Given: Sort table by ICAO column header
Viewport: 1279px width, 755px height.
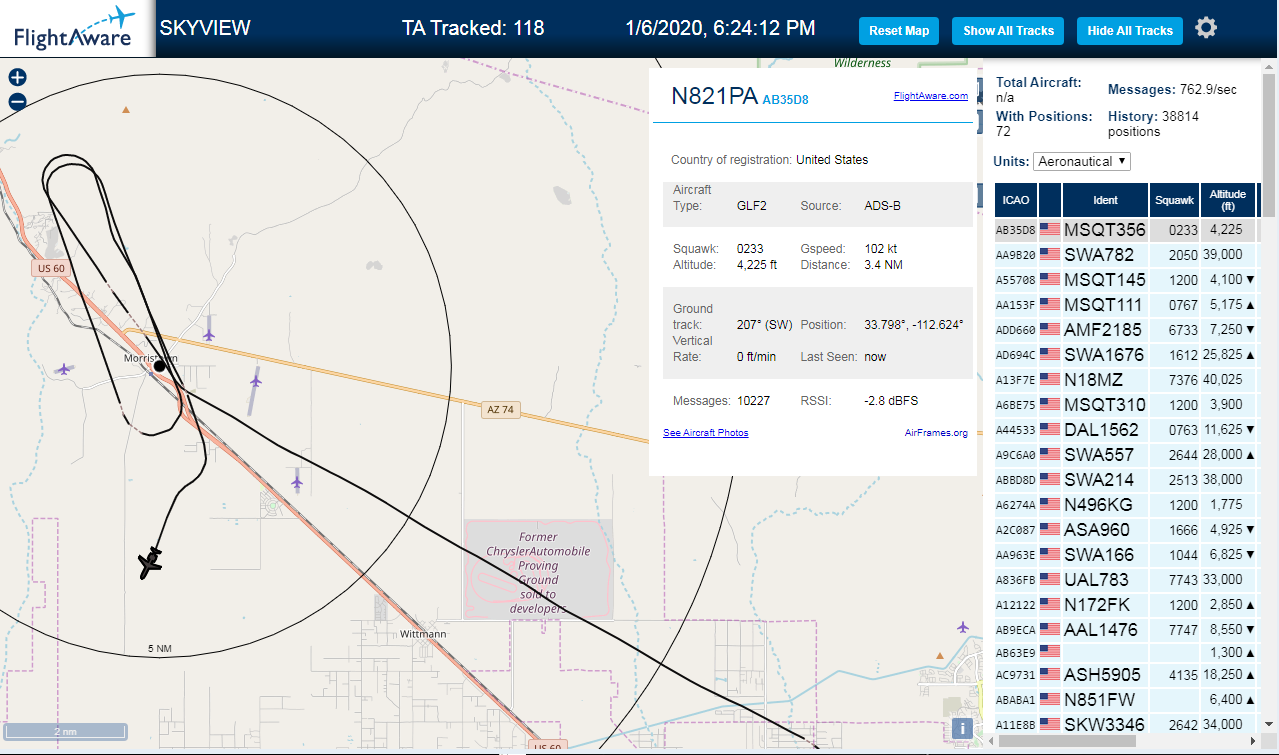Looking at the screenshot, I should pos(1015,200).
